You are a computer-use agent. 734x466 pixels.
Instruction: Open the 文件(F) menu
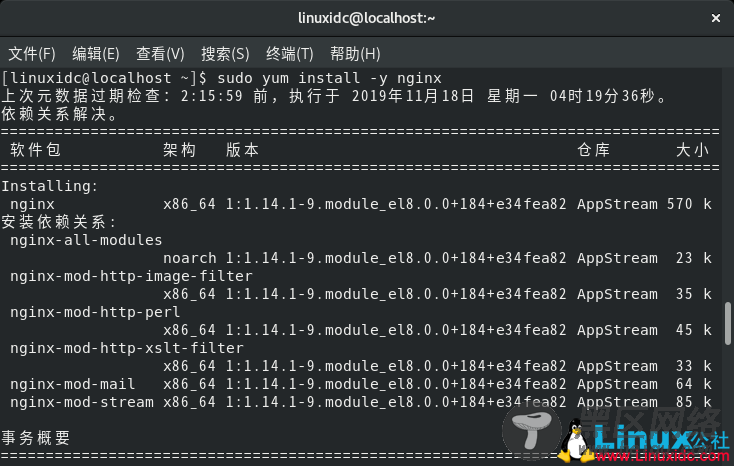[32, 54]
